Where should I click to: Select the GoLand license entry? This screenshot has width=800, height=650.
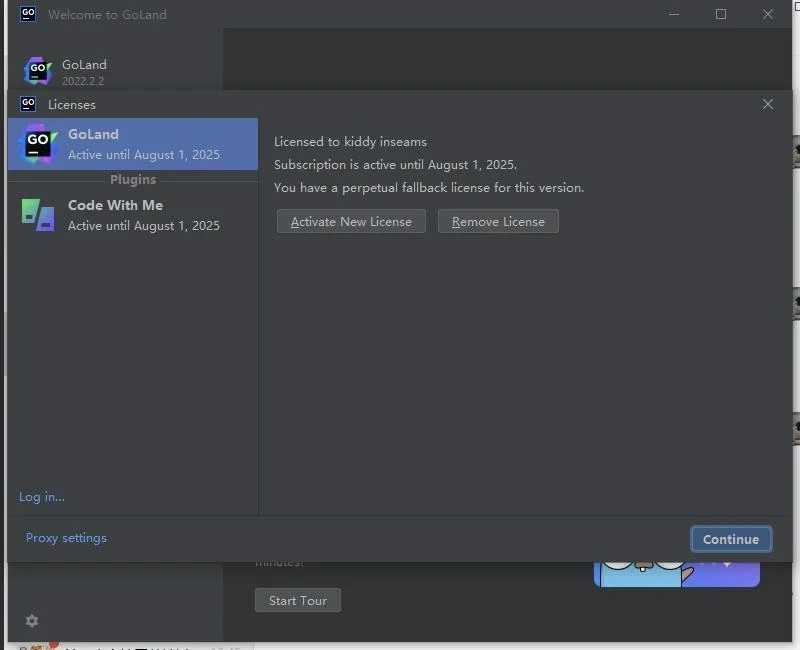click(x=133, y=144)
